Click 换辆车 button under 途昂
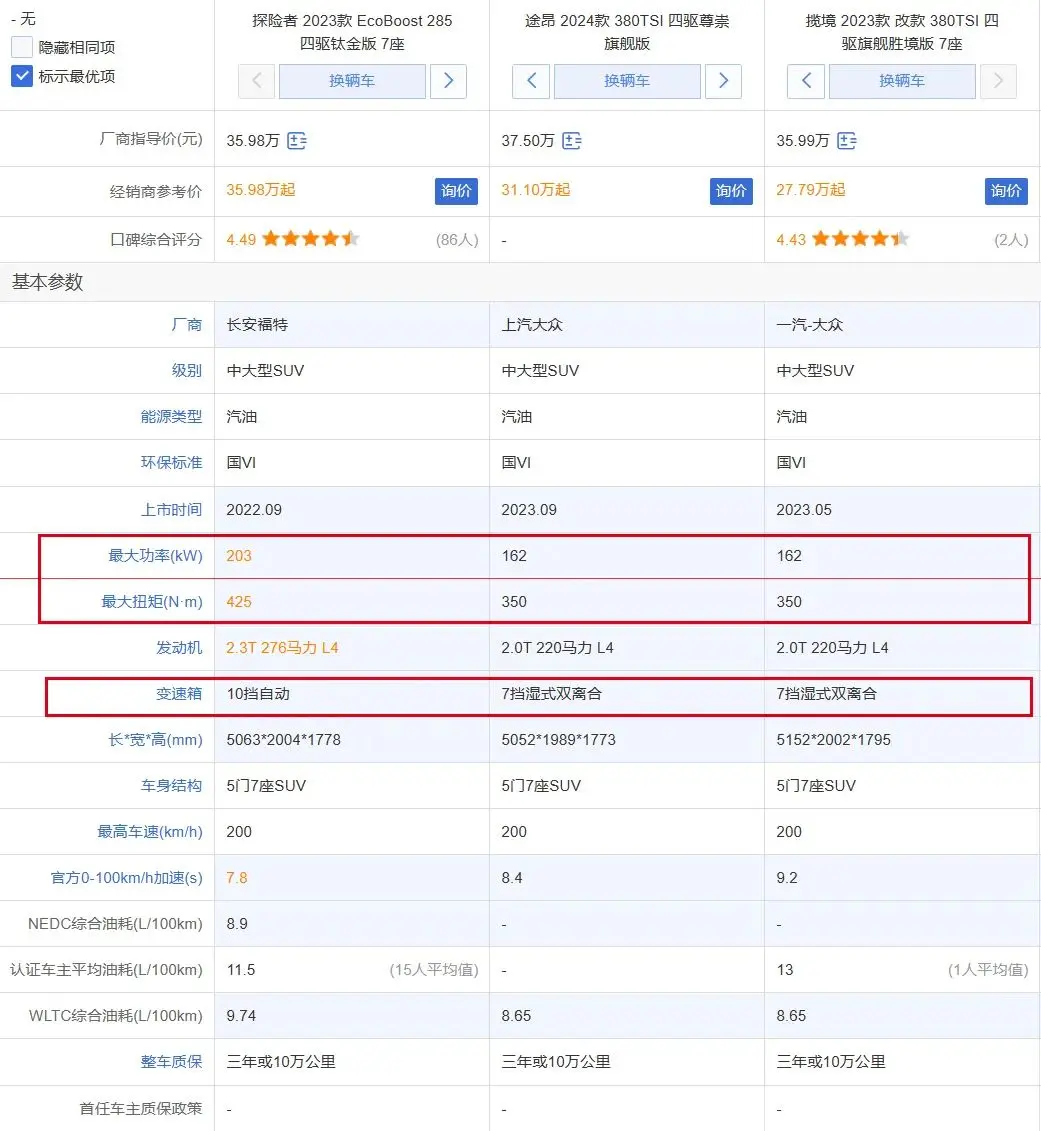The image size is (1041, 1131). coord(627,81)
